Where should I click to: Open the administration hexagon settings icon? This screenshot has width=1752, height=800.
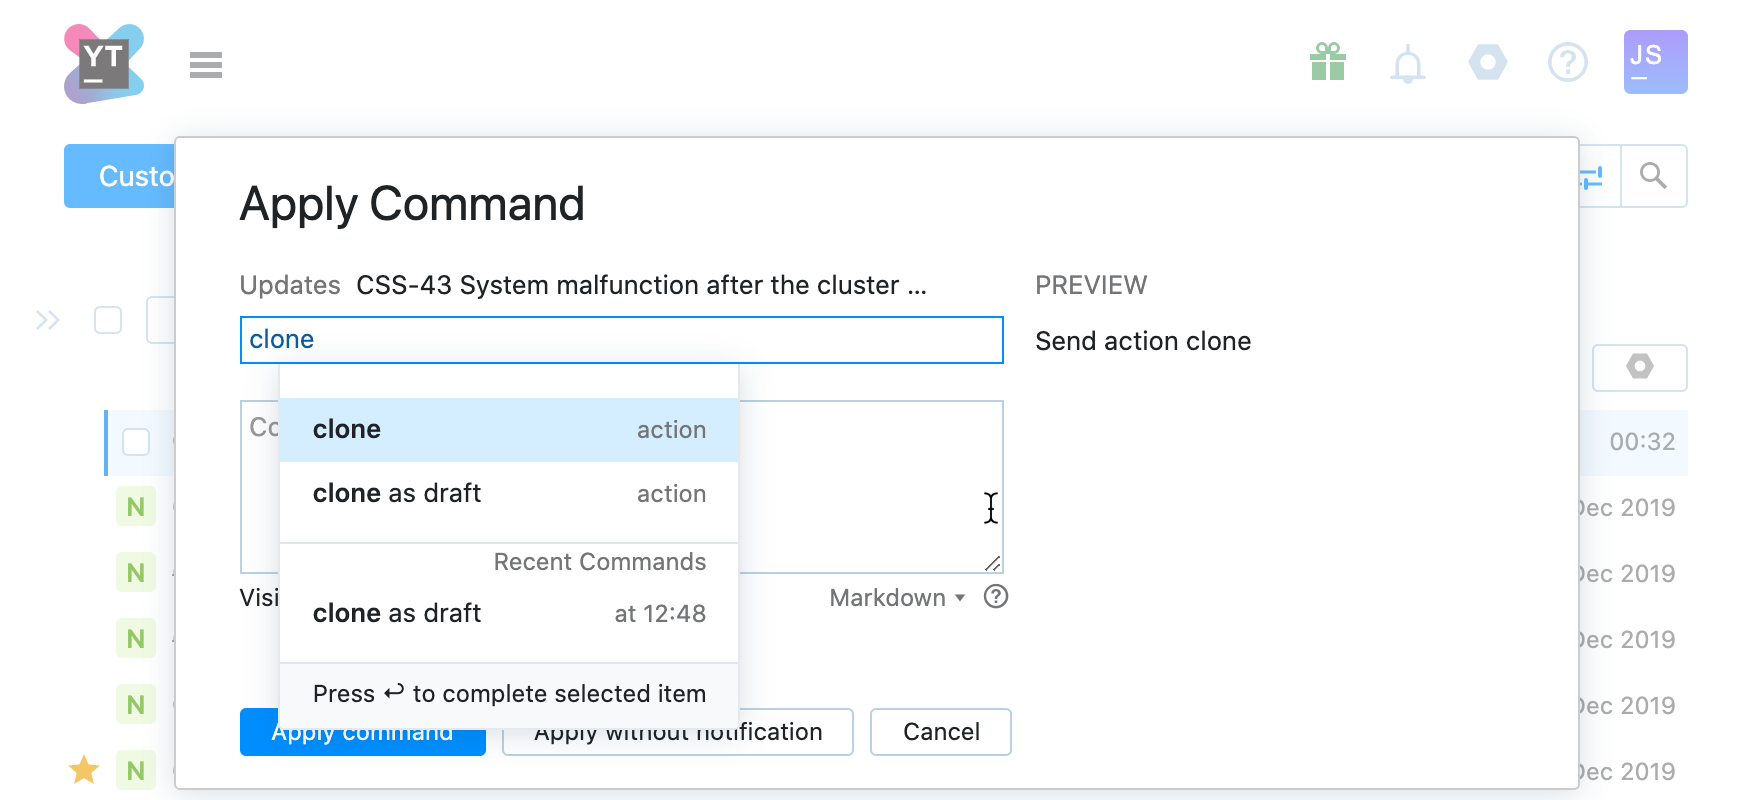click(x=1487, y=63)
